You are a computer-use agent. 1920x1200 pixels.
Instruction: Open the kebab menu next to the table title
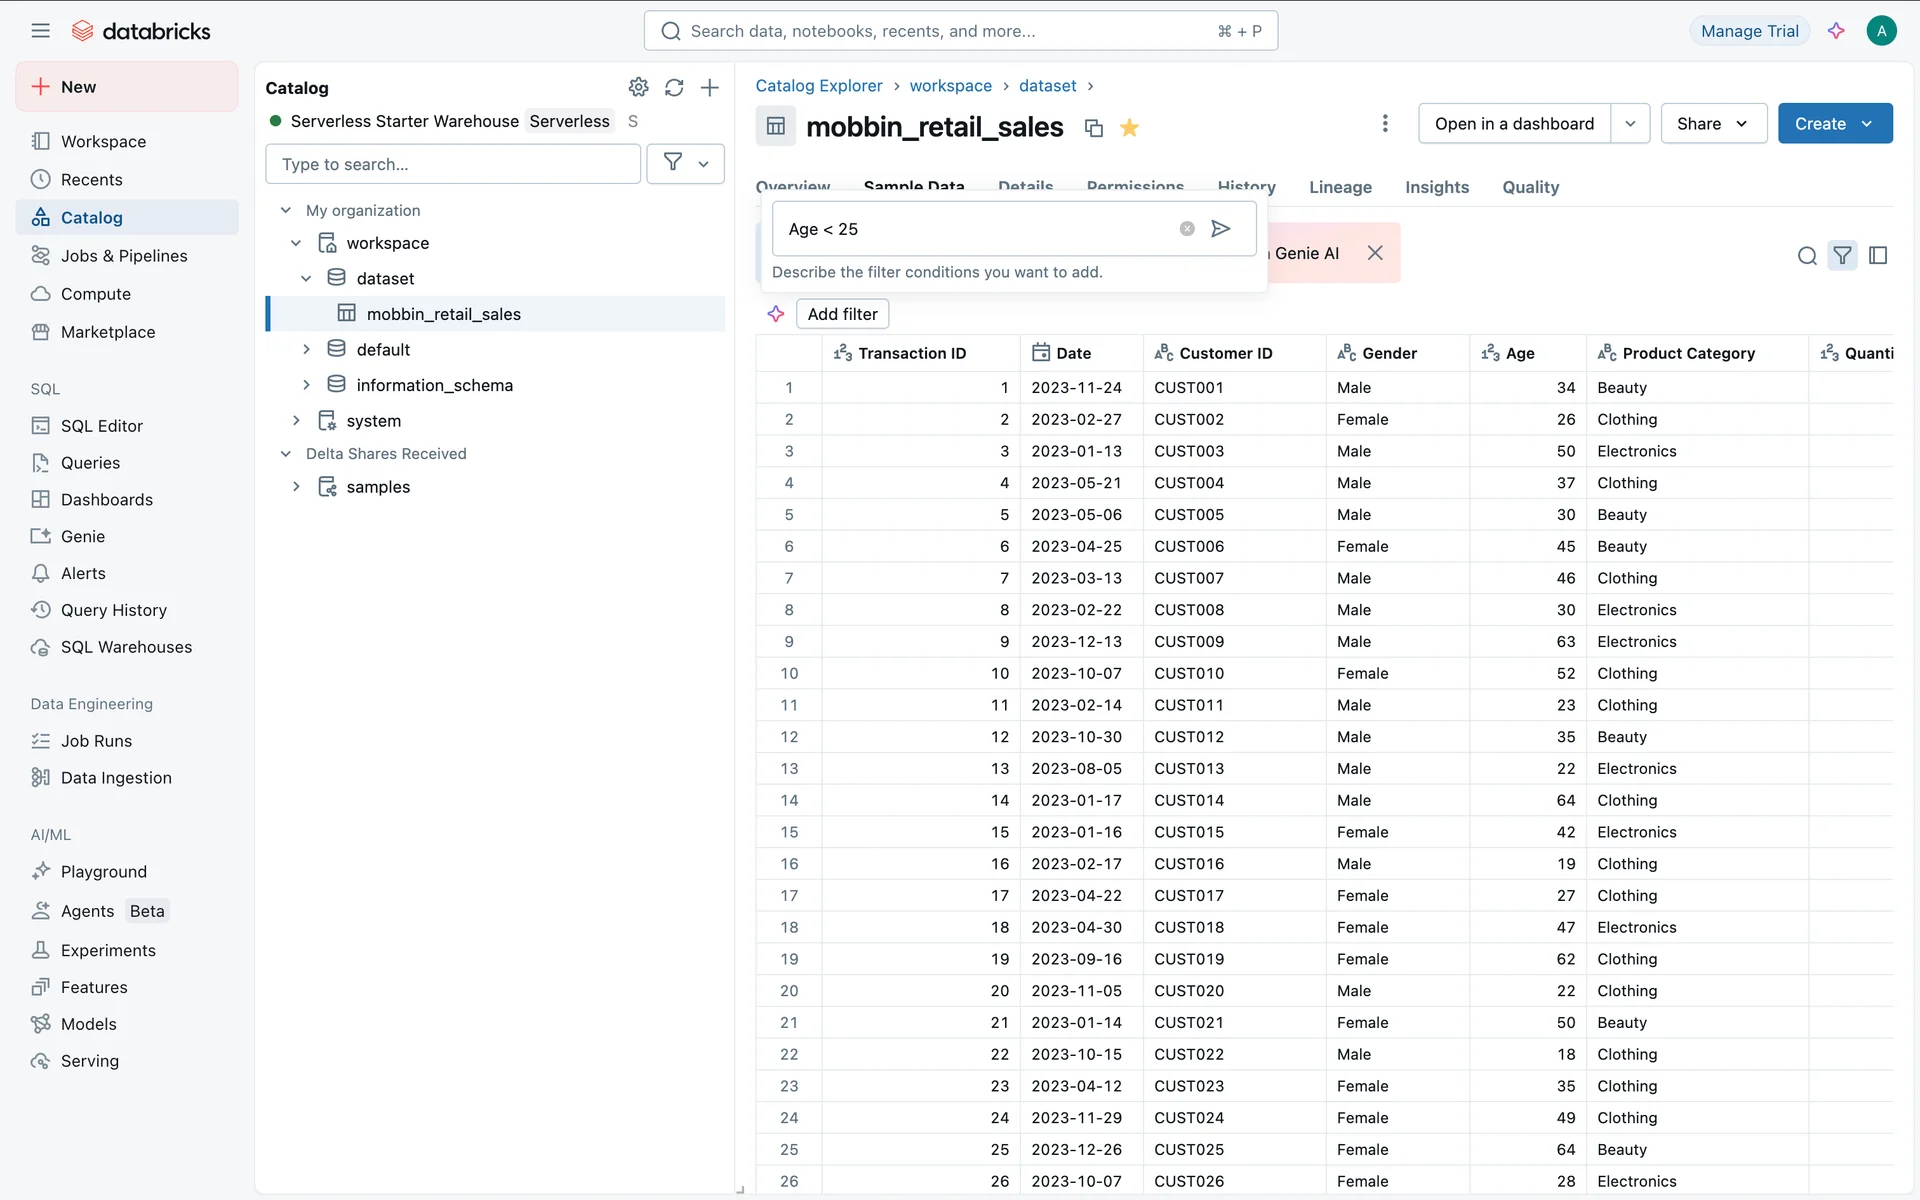tap(1384, 124)
